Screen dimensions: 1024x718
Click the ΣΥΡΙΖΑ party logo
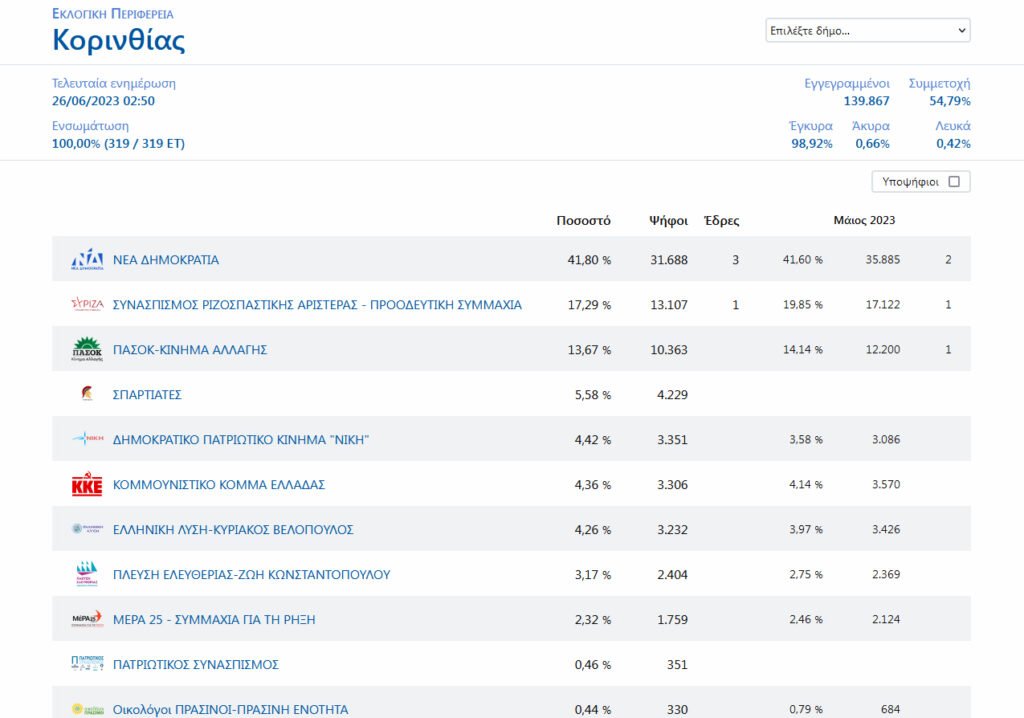(x=88, y=304)
